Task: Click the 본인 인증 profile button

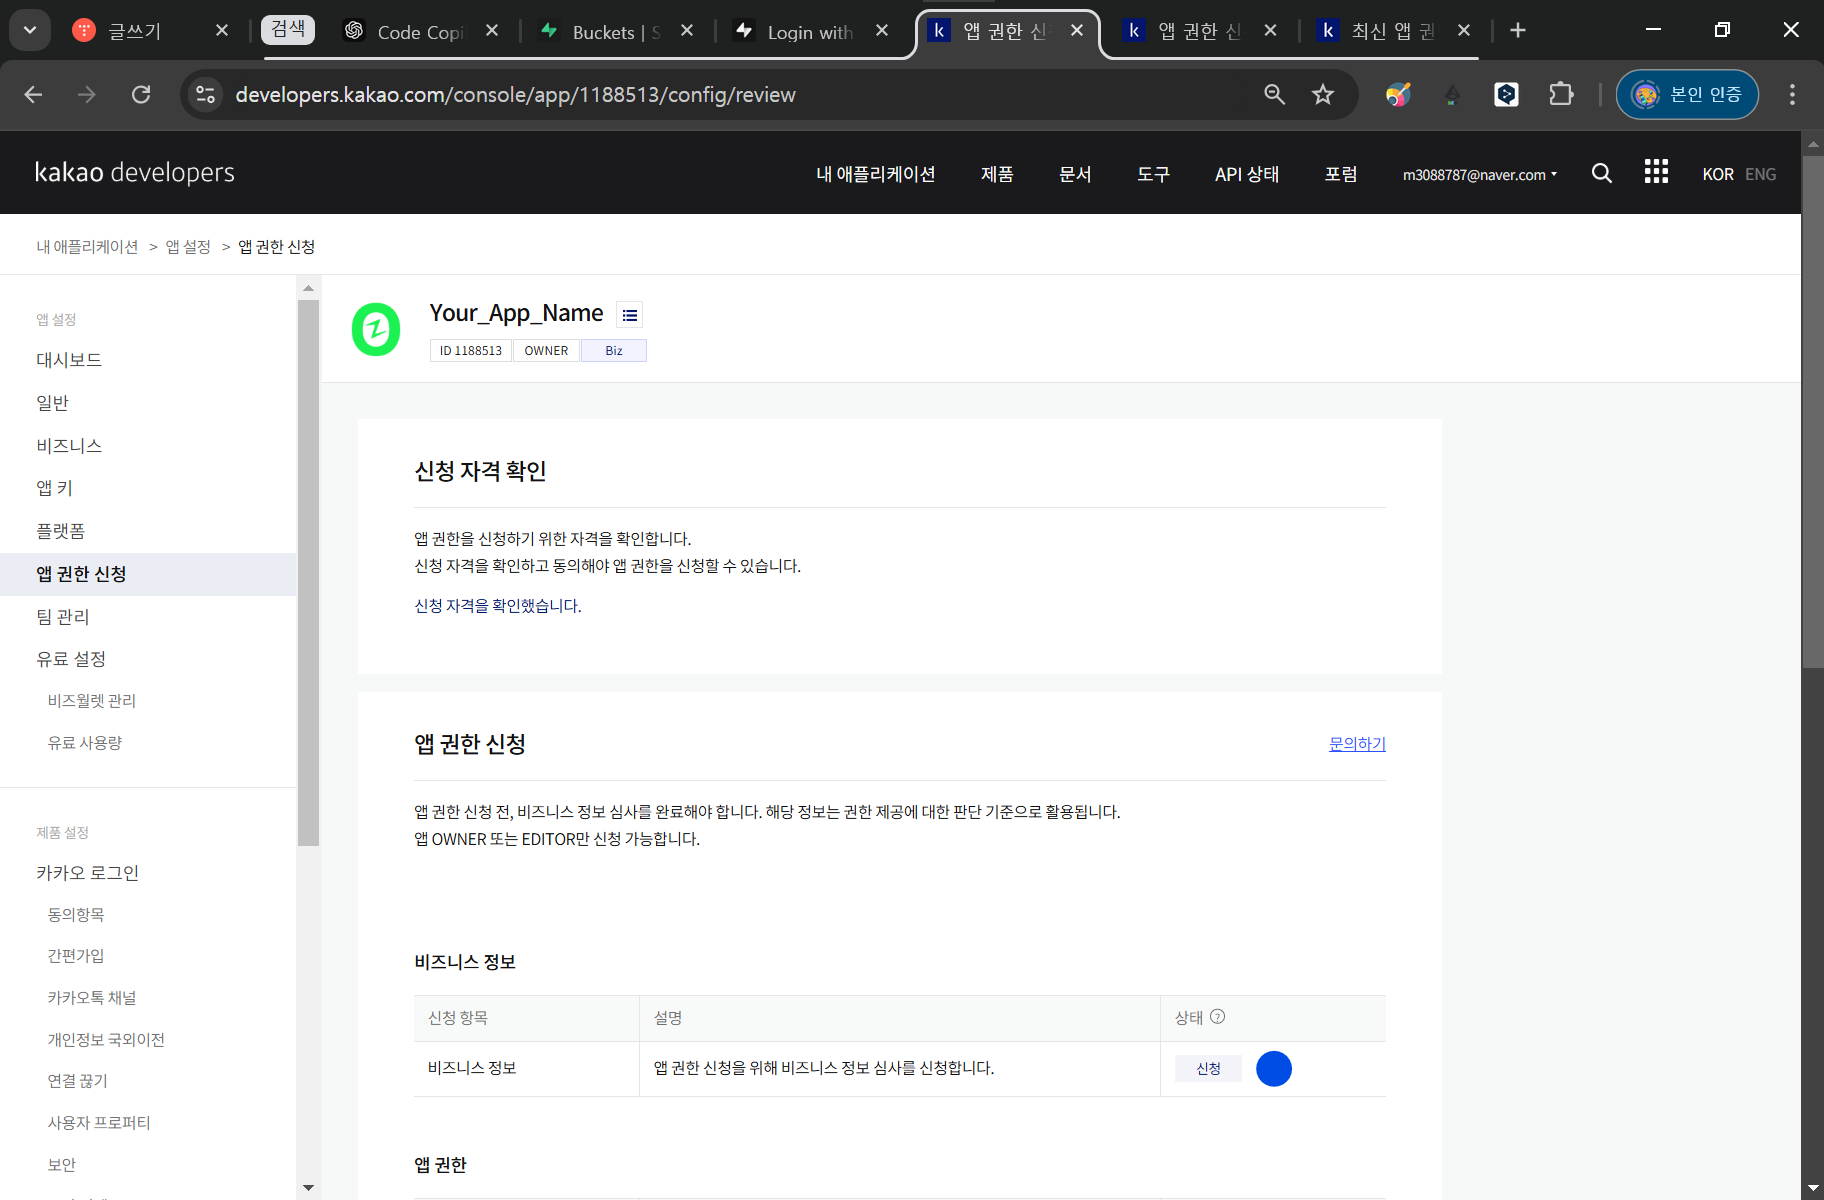Action: click(1687, 94)
